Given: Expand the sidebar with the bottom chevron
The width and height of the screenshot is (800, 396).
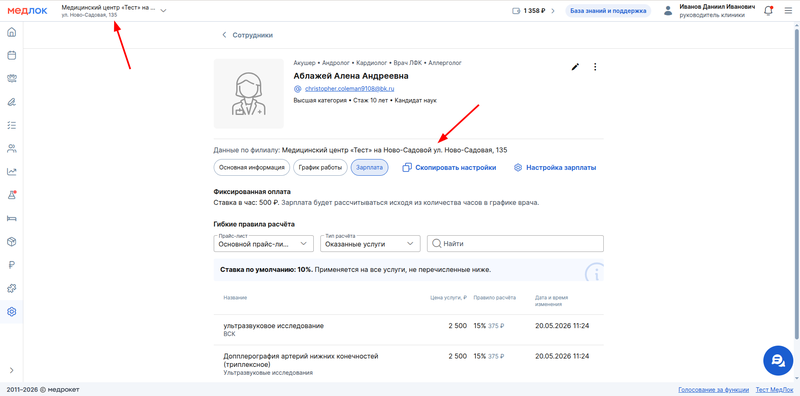Looking at the screenshot, I should (11, 370).
